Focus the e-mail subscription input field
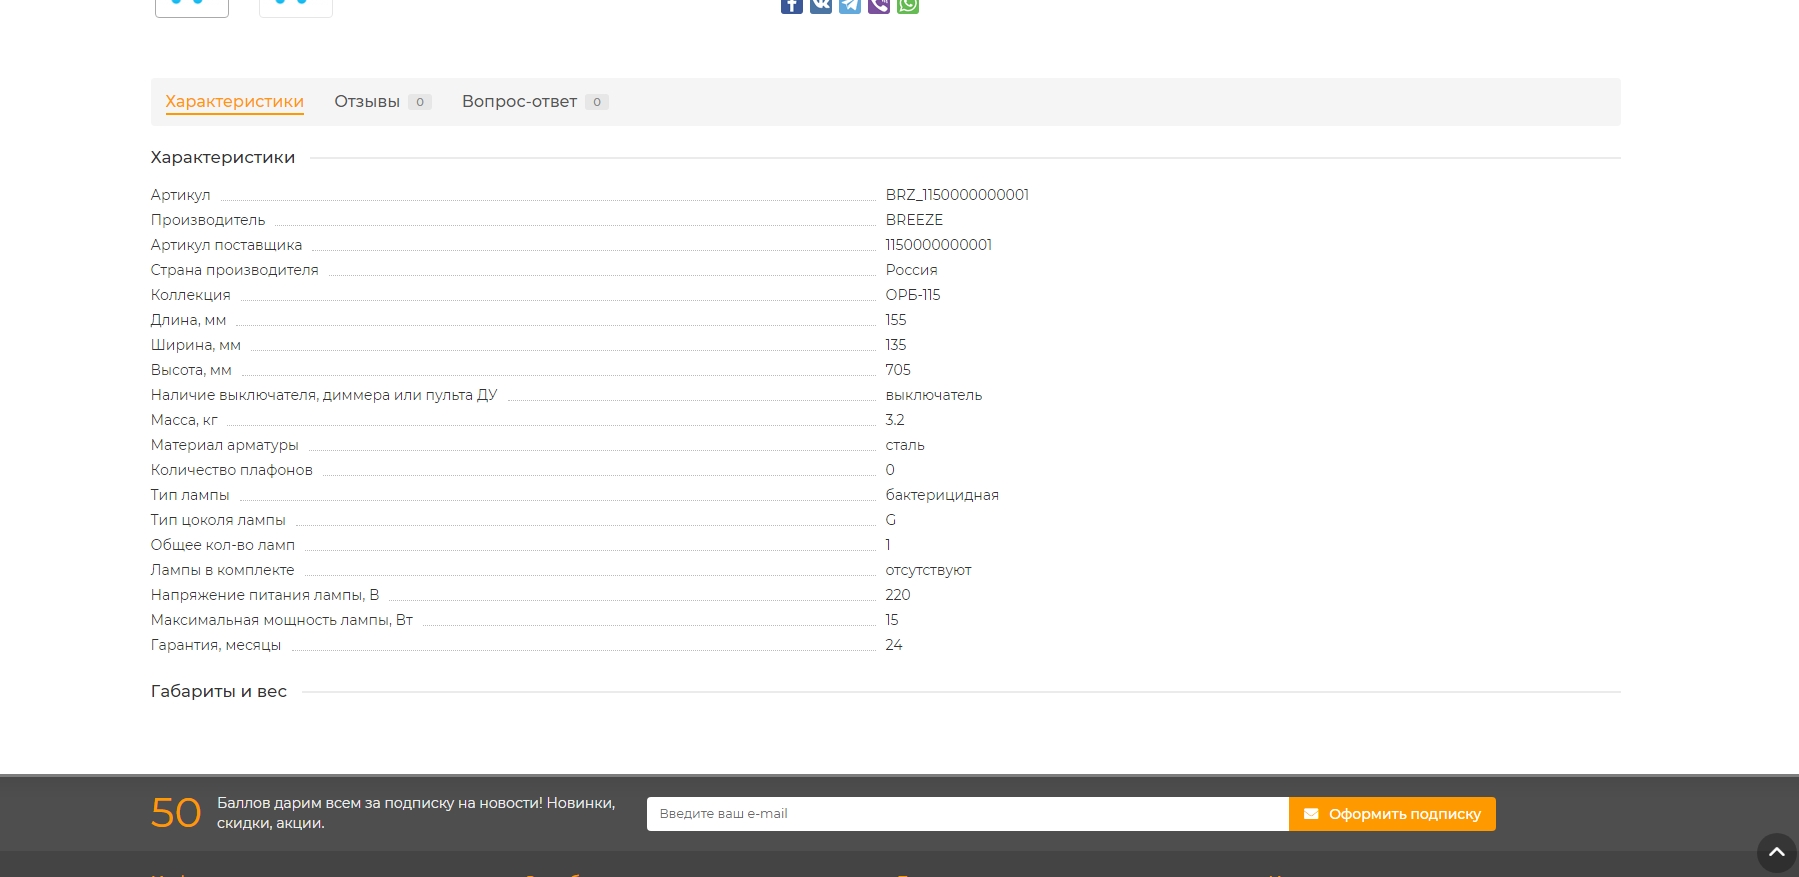The height and width of the screenshot is (877, 1799). (967, 814)
